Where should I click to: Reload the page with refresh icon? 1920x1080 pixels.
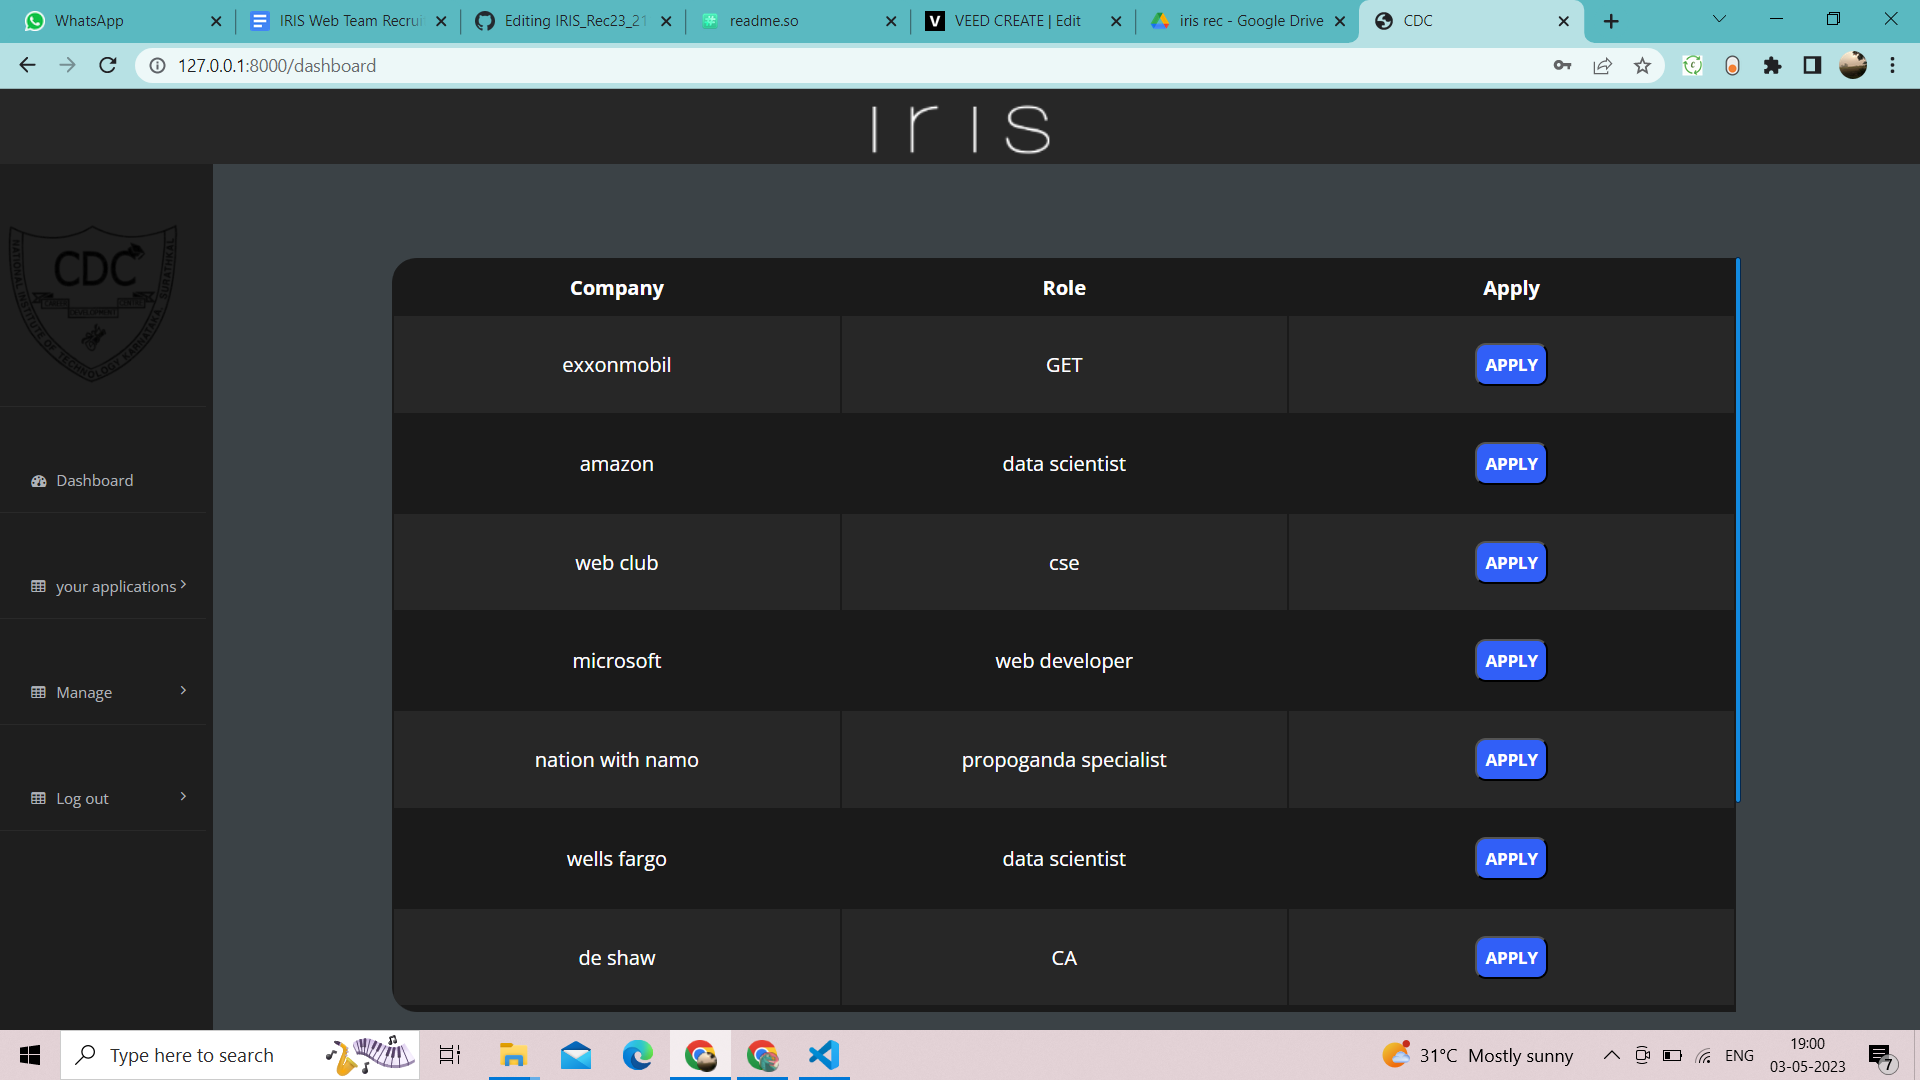point(108,66)
